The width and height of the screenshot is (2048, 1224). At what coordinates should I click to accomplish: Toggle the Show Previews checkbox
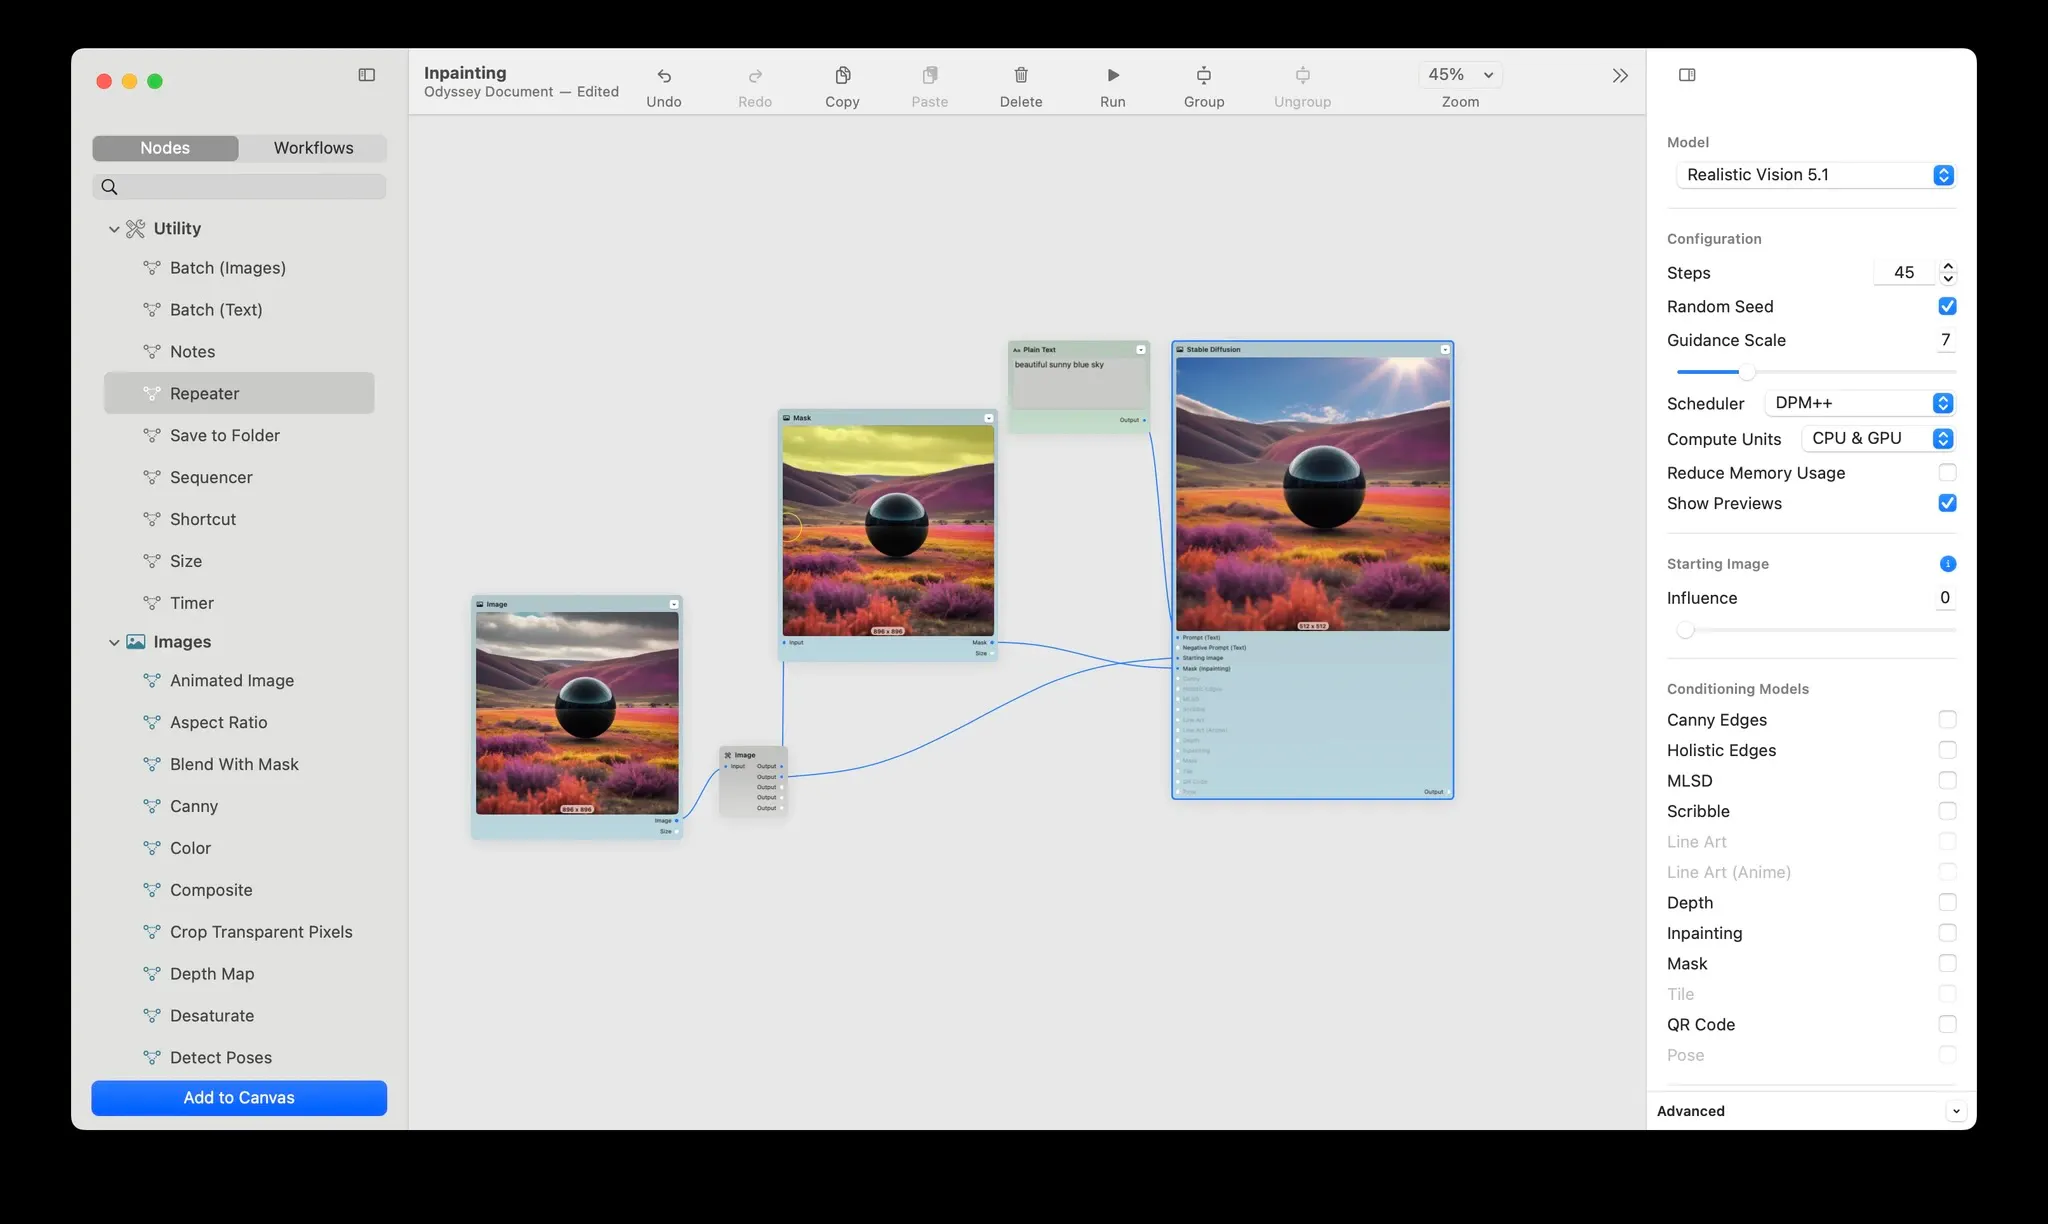(x=1947, y=503)
